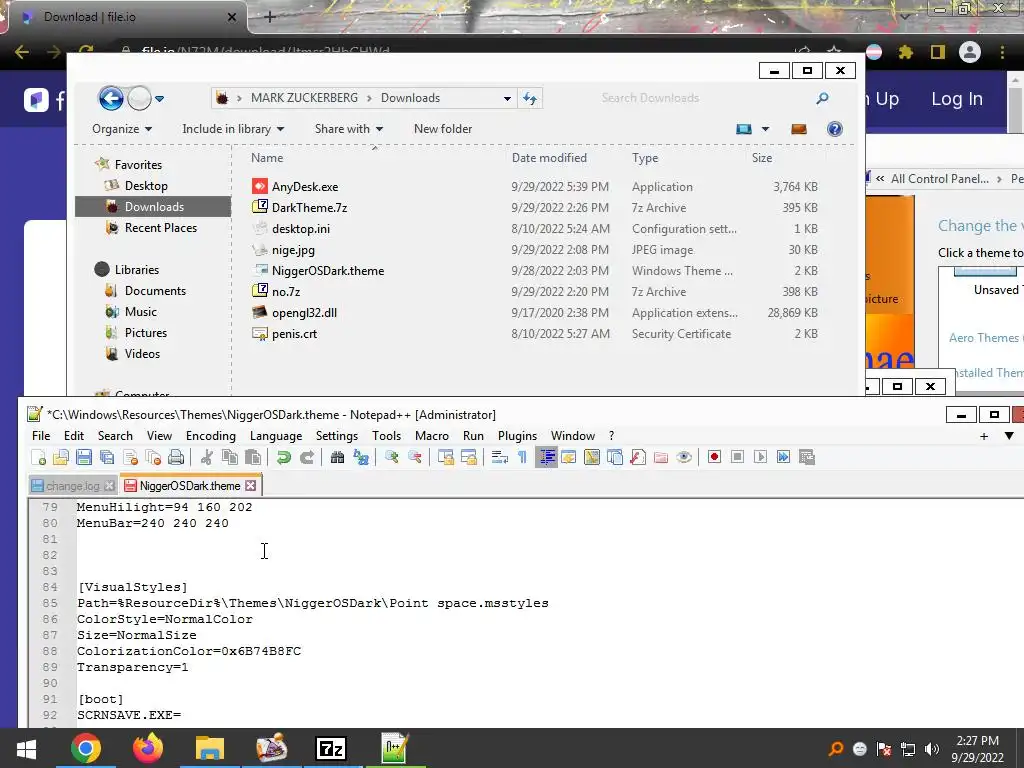The image size is (1024, 768).
Task: Toggle the indent guide toolbar button
Action: coord(547,457)
